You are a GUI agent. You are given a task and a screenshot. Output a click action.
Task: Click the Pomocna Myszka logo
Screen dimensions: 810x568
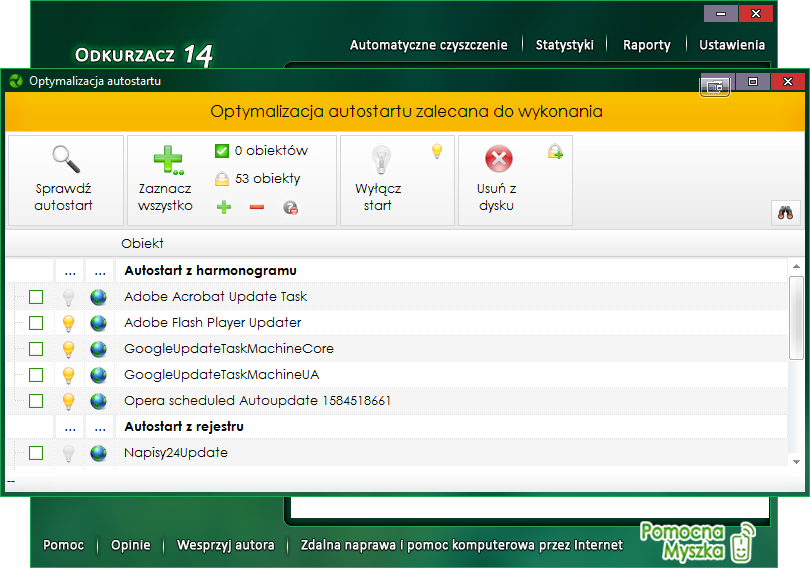tap(697, 542)
